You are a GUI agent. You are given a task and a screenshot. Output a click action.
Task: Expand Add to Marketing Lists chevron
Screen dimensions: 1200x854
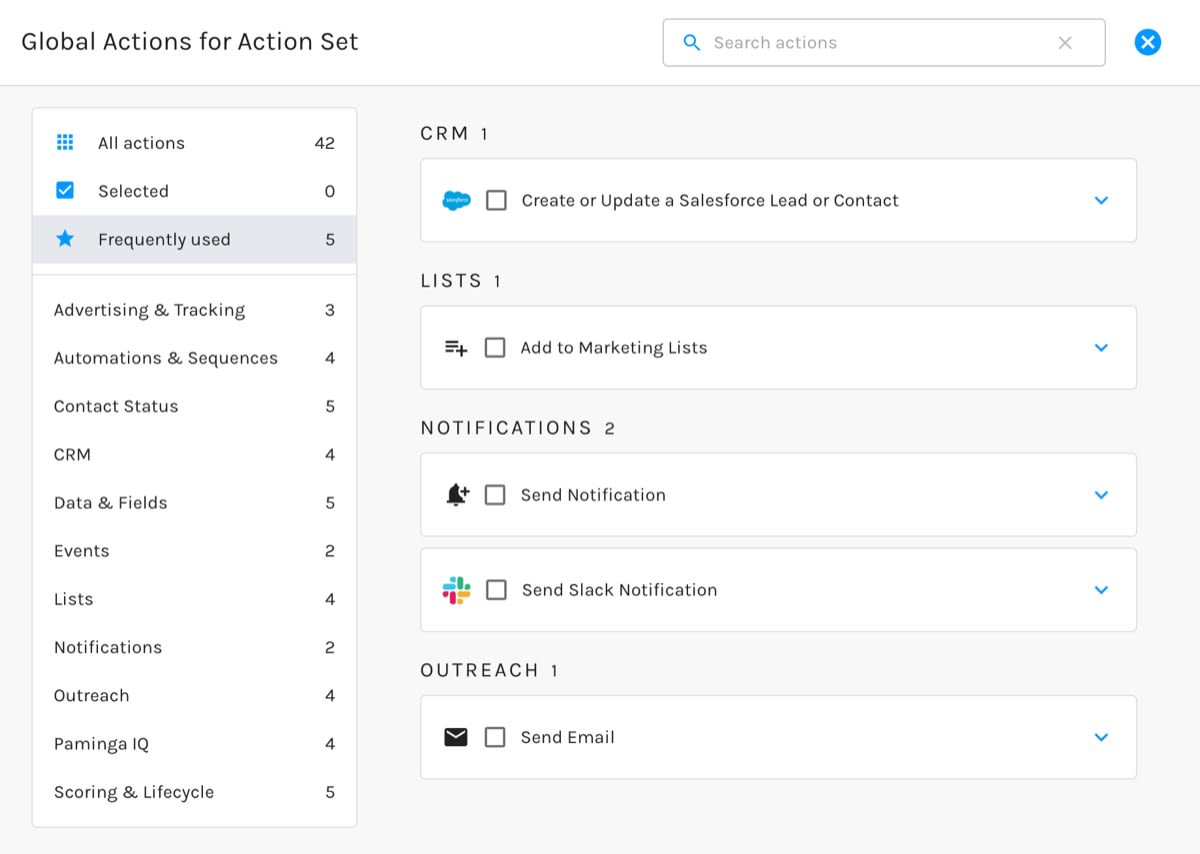pos(1101,348)
